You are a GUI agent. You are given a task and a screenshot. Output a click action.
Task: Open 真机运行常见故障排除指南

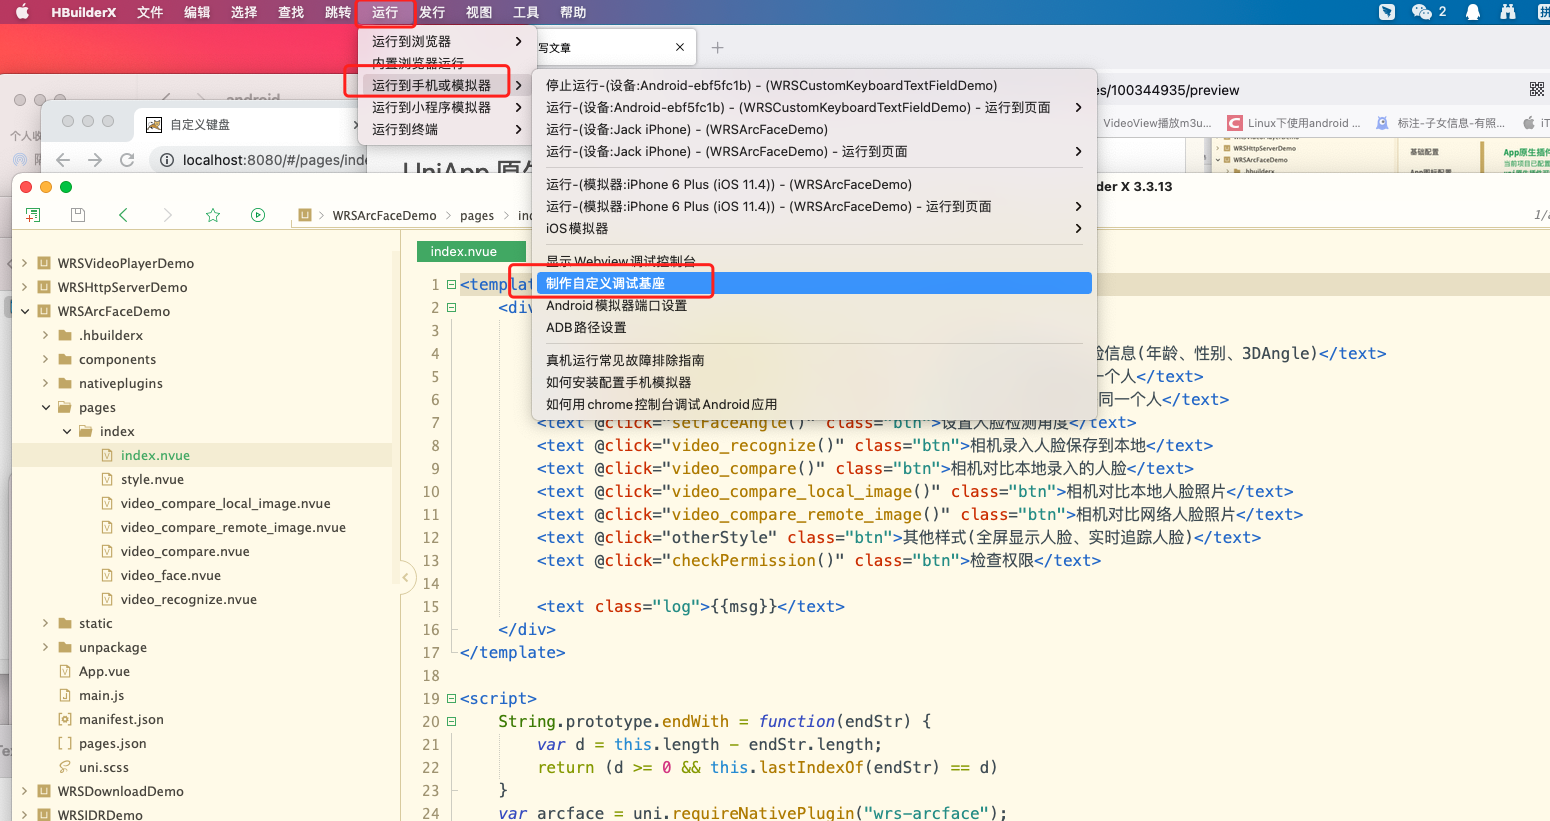click(814, 360)
